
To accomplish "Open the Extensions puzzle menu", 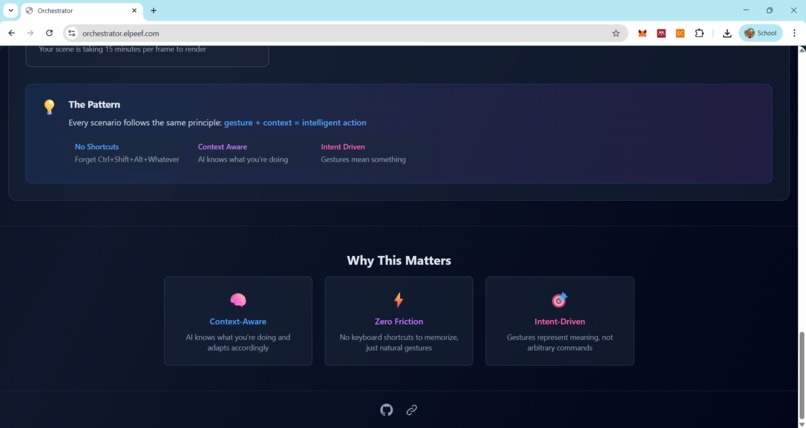I will pyautogui.click(x=699, y=33).
